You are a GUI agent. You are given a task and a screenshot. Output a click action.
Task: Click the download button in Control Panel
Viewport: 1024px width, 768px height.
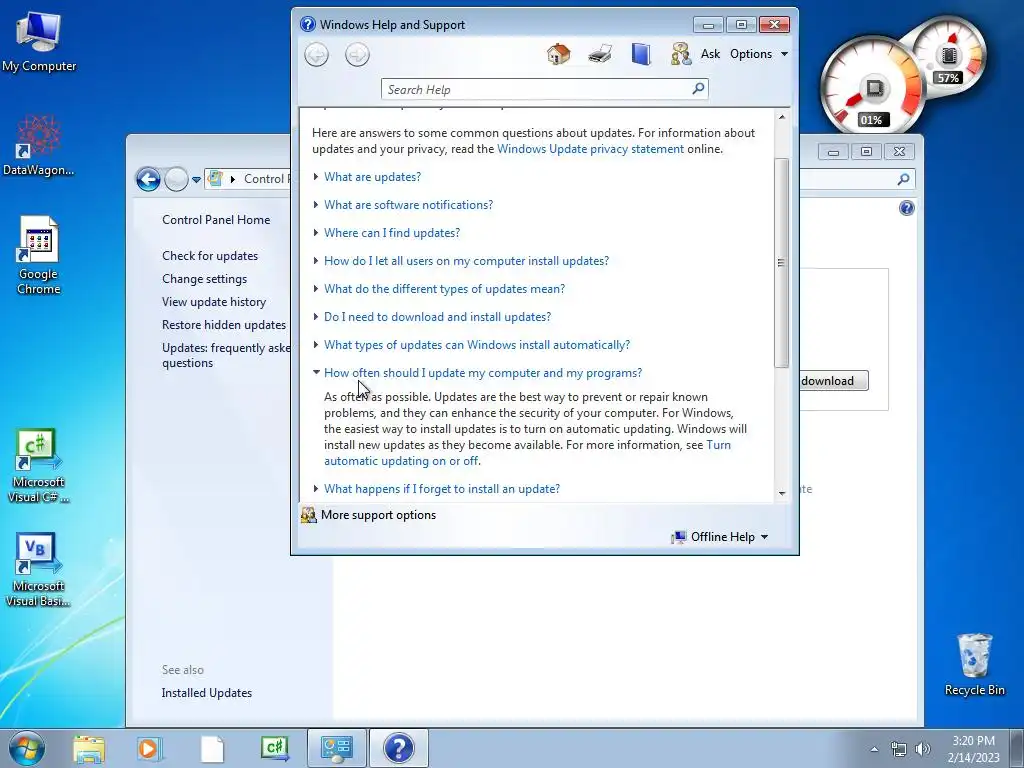pyautogui.click(x=833, y=381)
